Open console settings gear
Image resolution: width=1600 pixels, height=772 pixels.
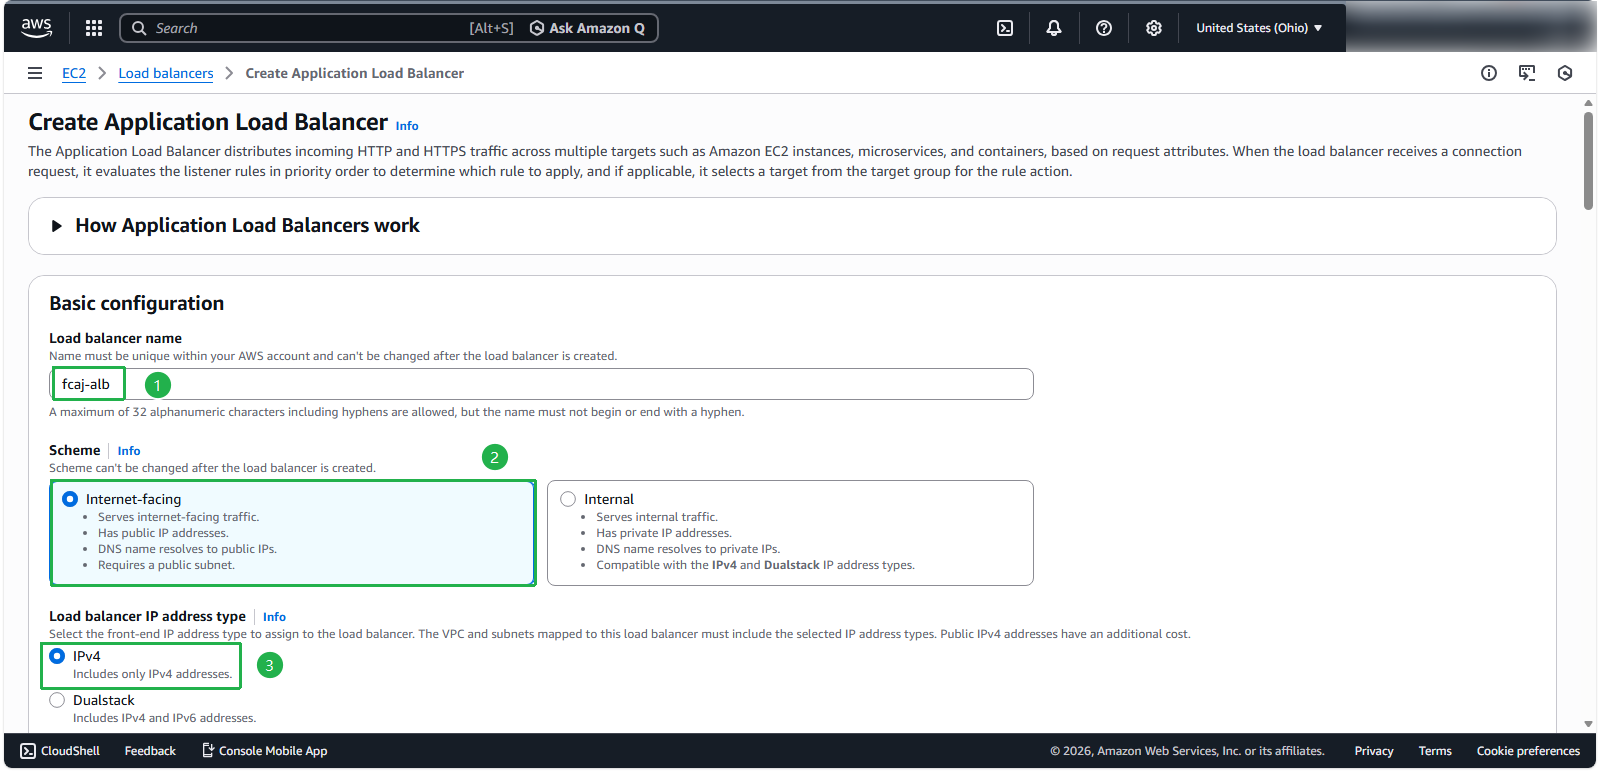pos(1154,28)
